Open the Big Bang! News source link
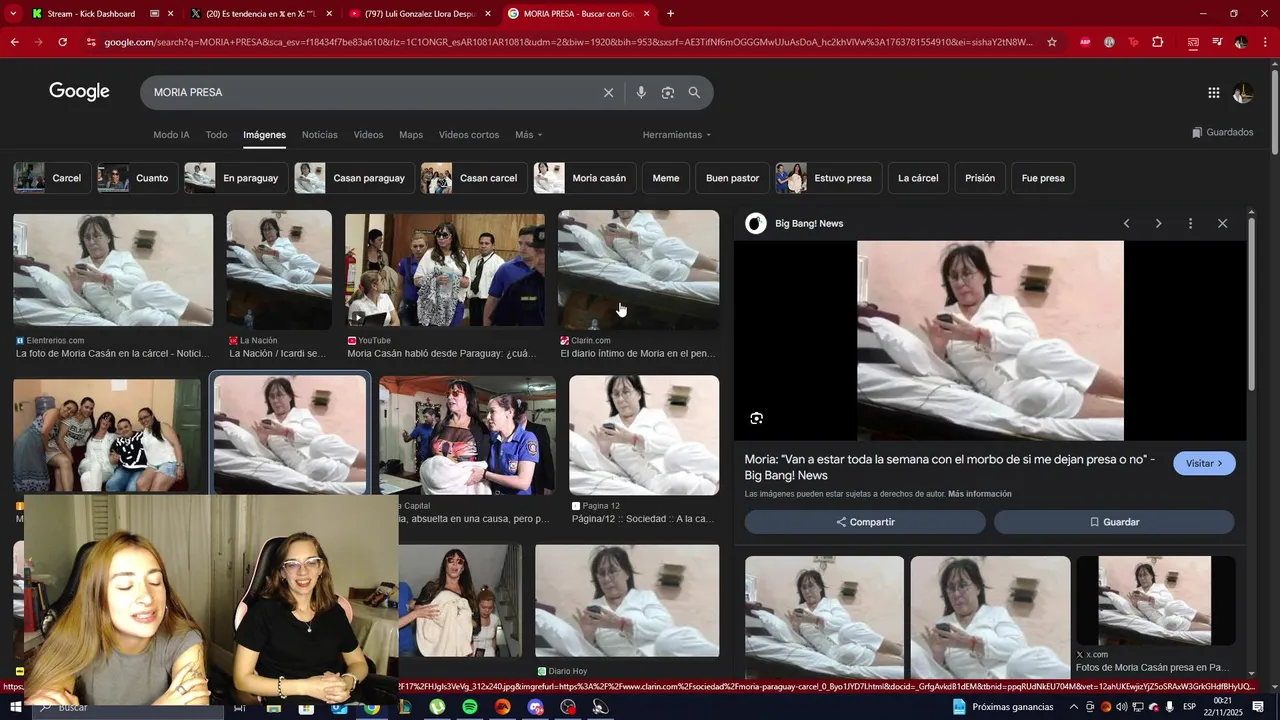Viewport: 1280px width, 720px height. tap(809, 223)
